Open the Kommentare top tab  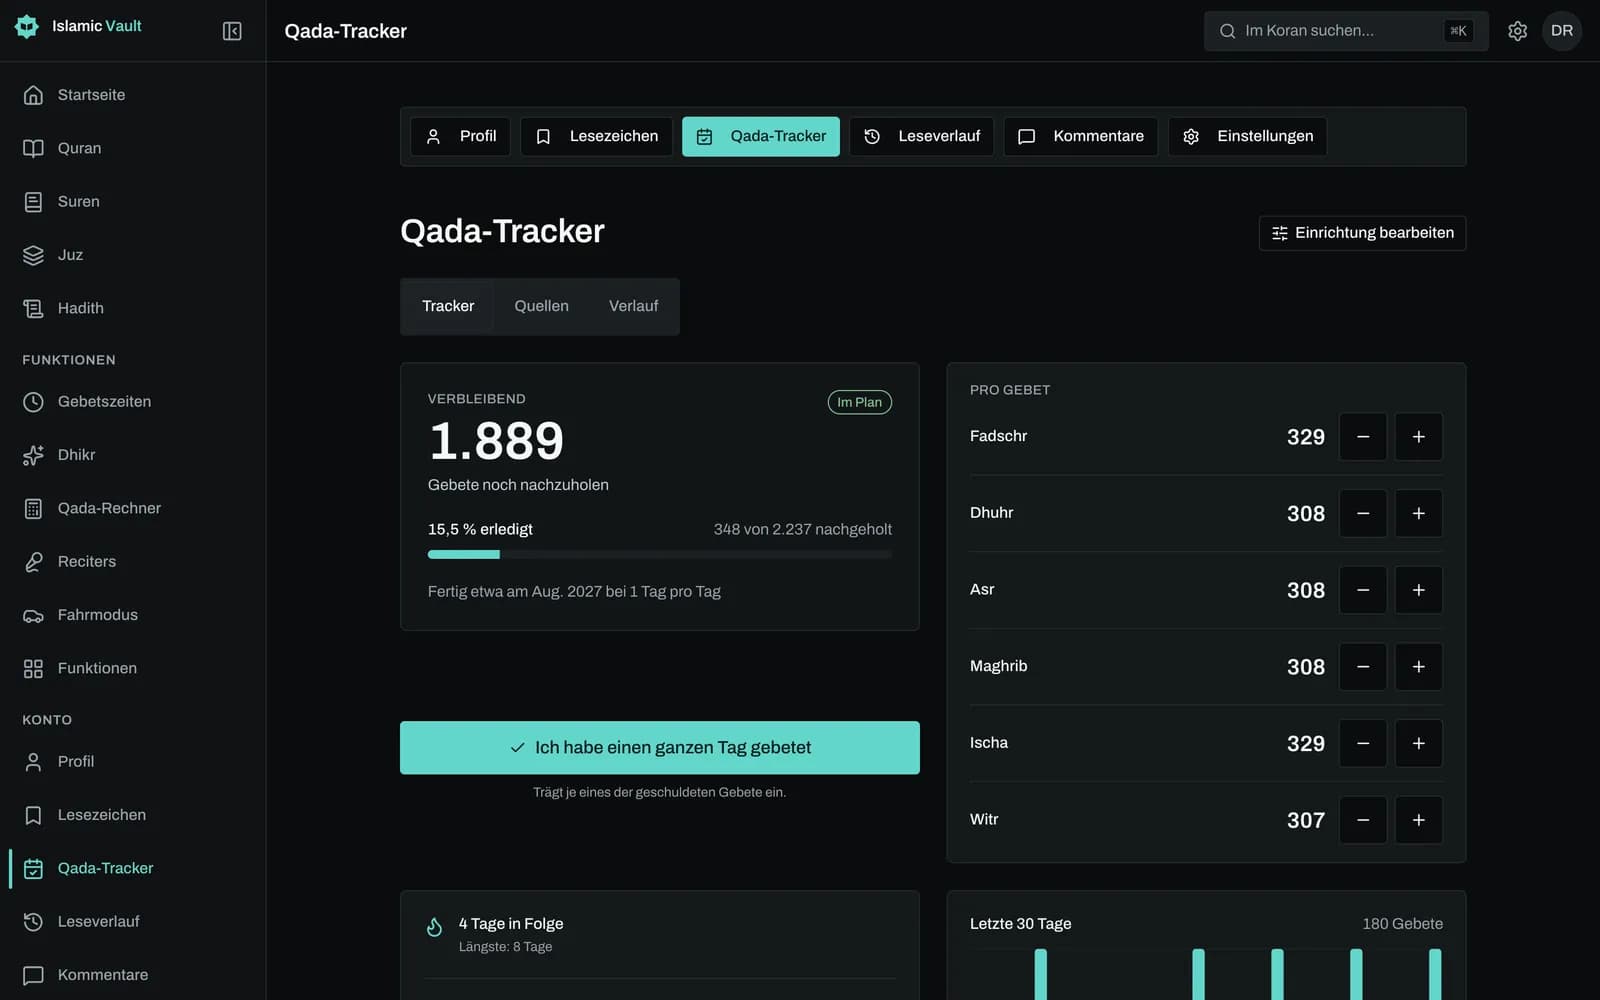tap(1081, 136)
